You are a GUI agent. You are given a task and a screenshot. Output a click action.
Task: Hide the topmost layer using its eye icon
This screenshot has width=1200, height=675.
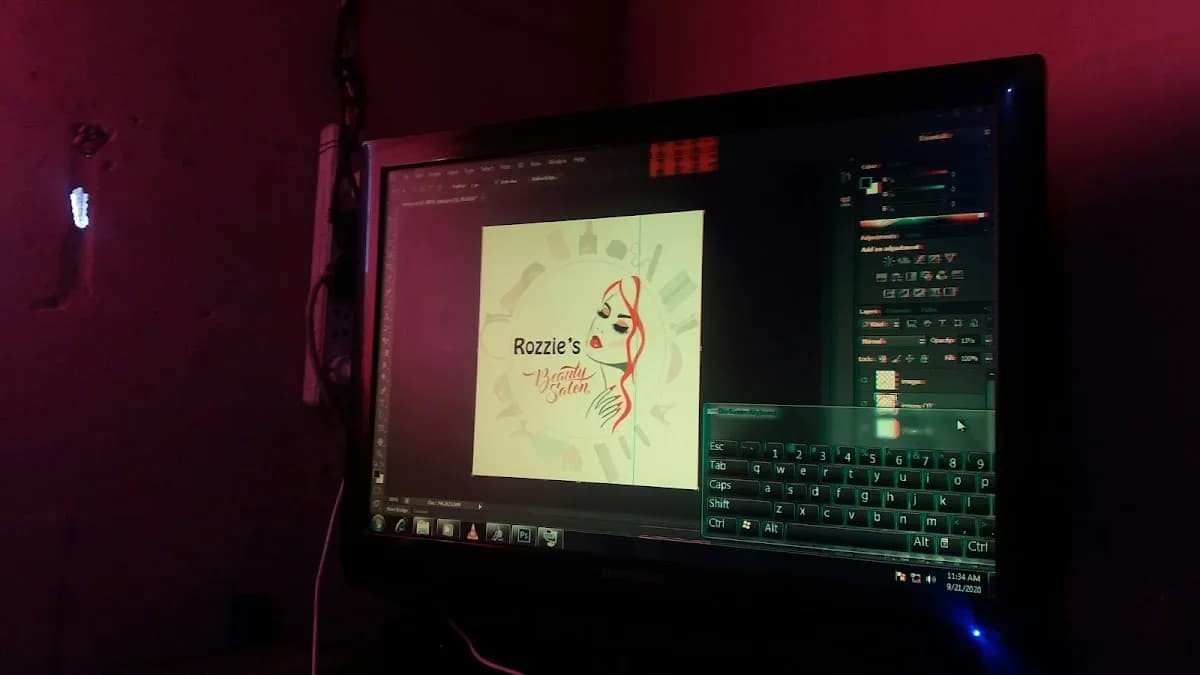865,380
